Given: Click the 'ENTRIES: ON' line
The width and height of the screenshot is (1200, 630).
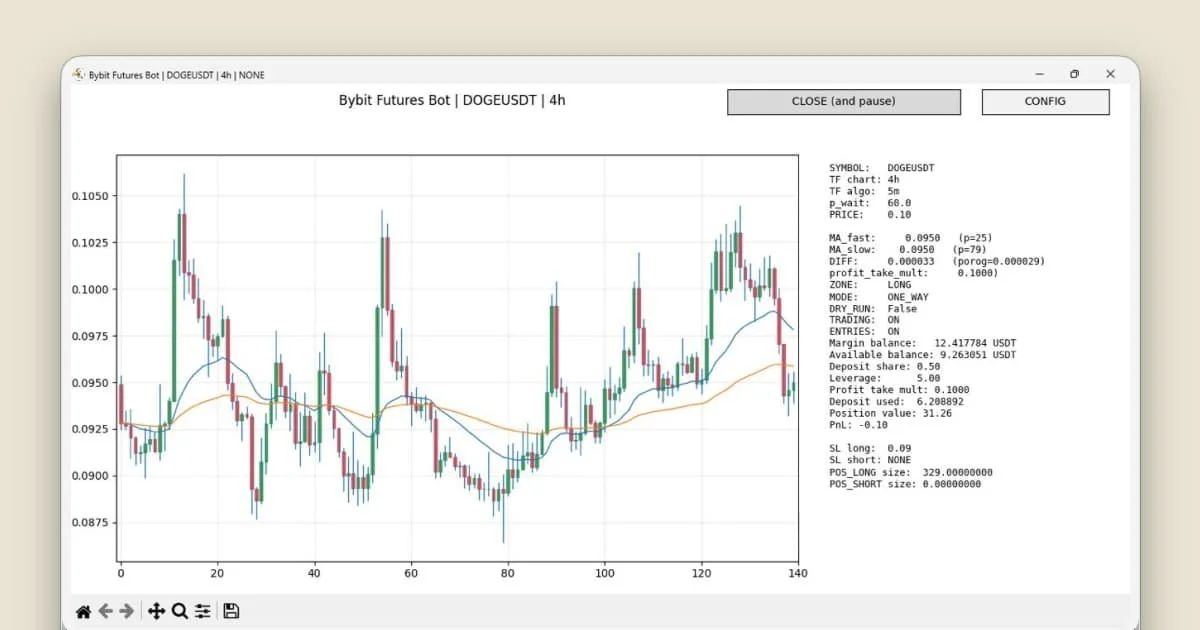Looking at the screenshot, I should pyautogui.click(x=864, y=332).
